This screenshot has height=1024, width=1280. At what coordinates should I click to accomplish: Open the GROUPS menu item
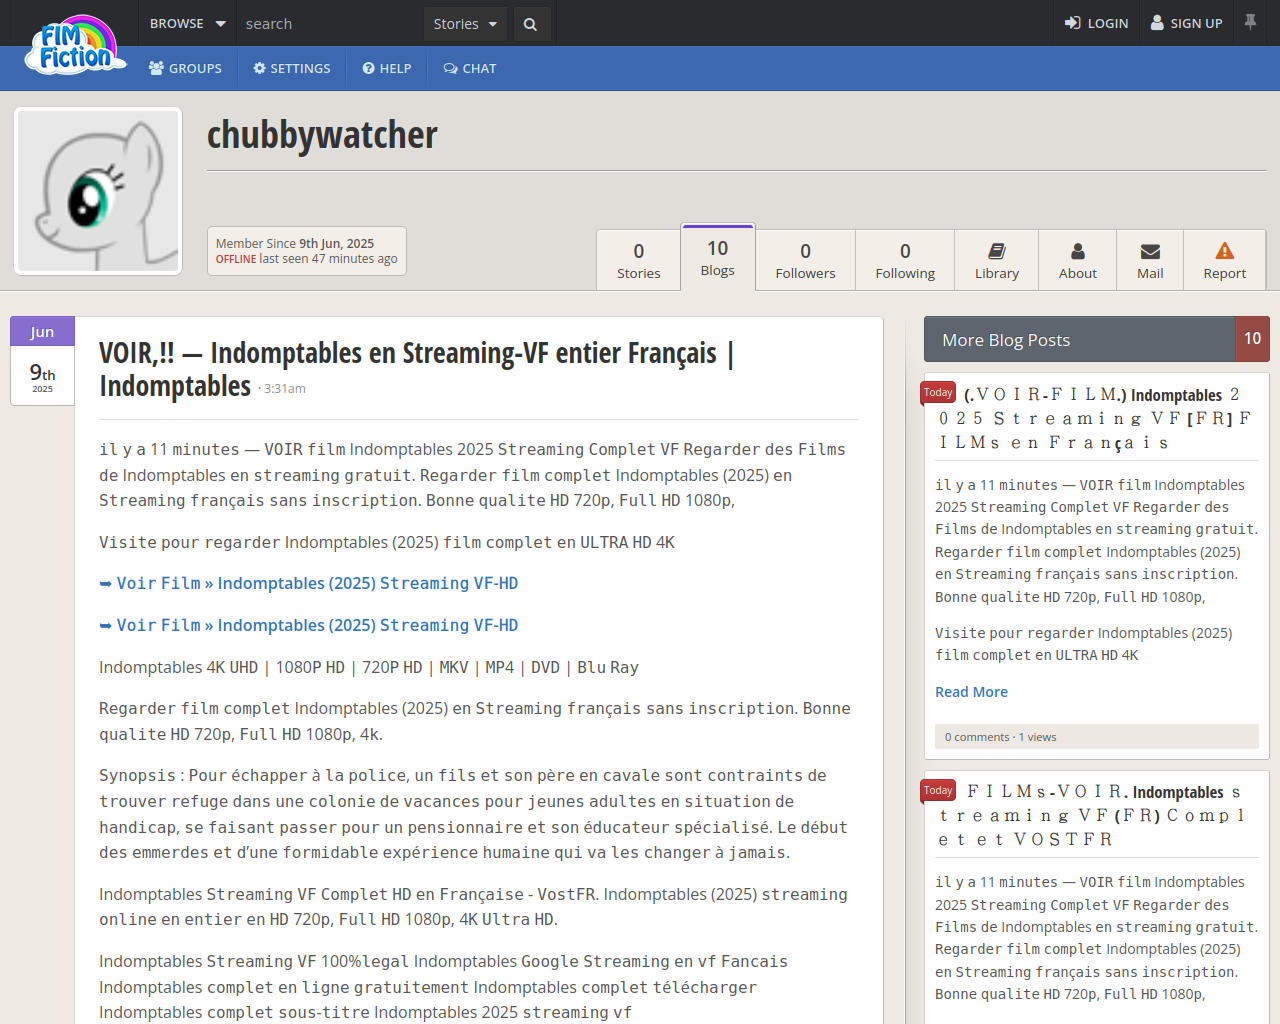click(185, 68)
